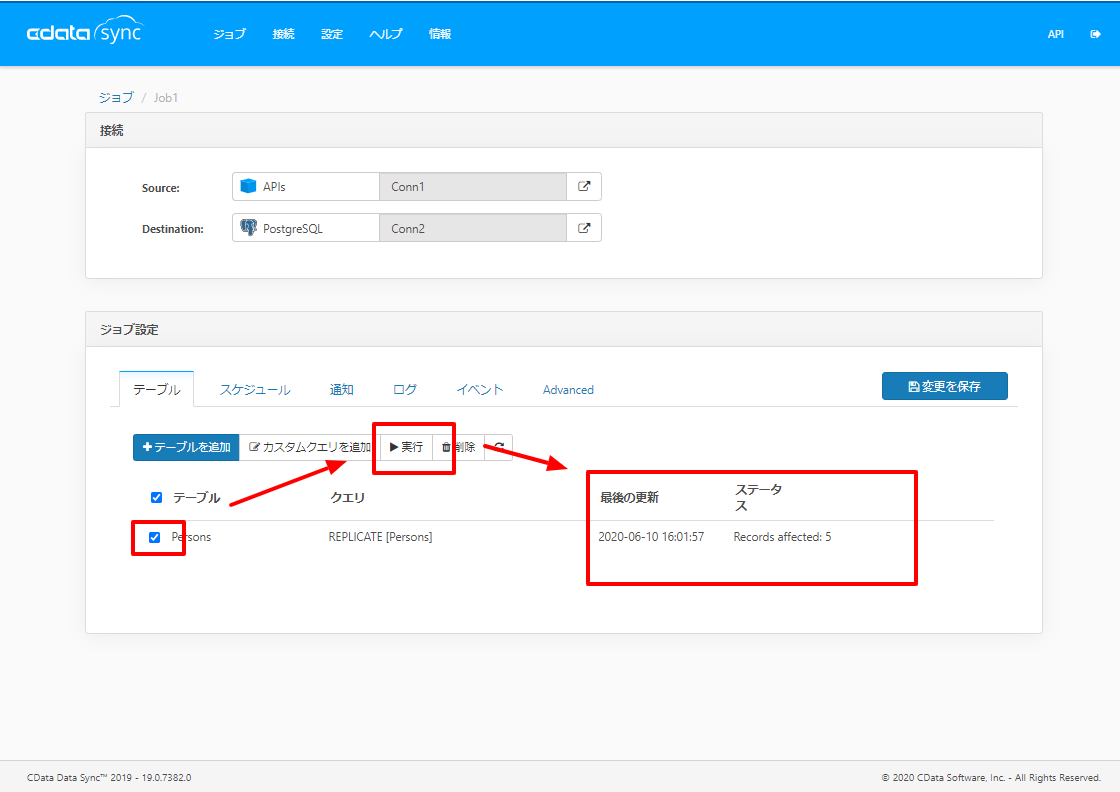Switch to the スケジュール tab
Image resolution: width=1120 pixels, height=792 pixels.
coord(255,390)
